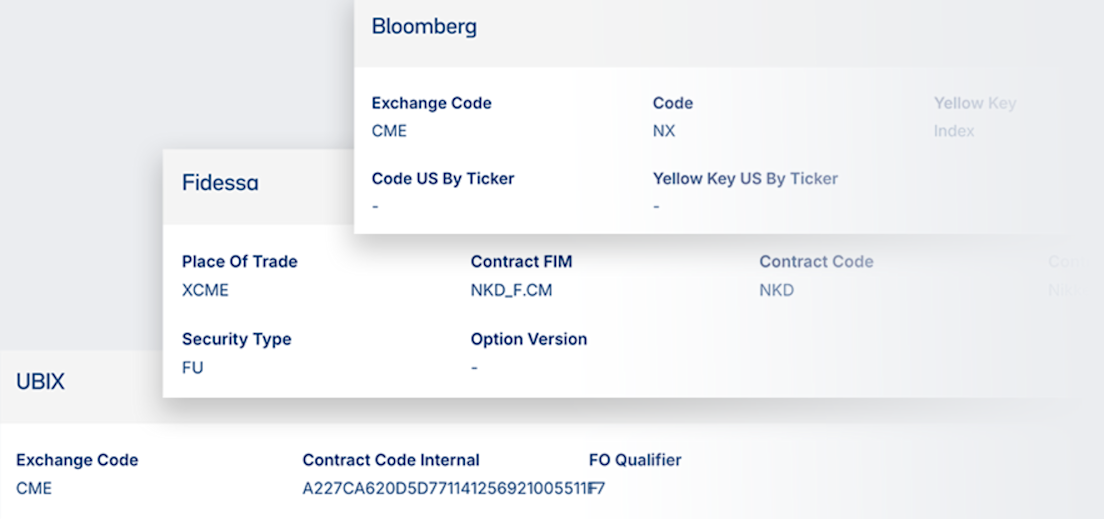Screen dimensions: 1104x519
Task: Click the NKD contract code value
Action: coord(777,290)
